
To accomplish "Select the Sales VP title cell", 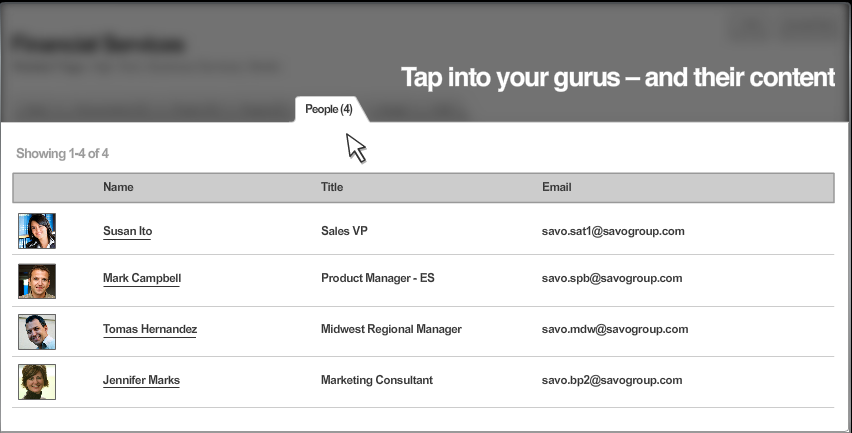I will (343, 231).
